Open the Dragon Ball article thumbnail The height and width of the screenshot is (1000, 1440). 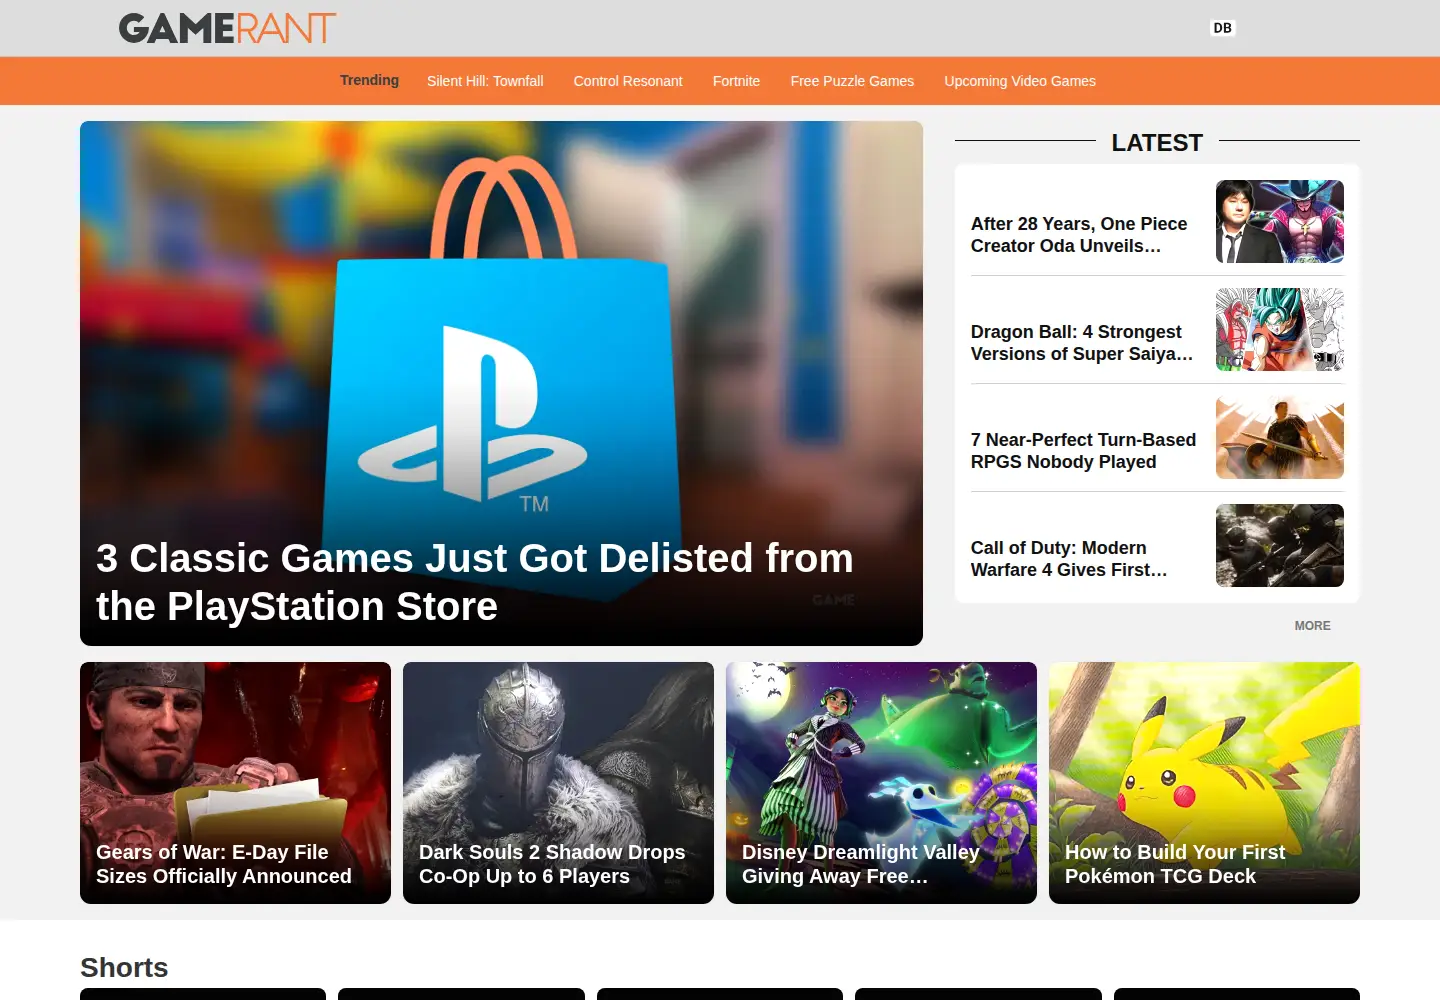(x=1280, y=330)
